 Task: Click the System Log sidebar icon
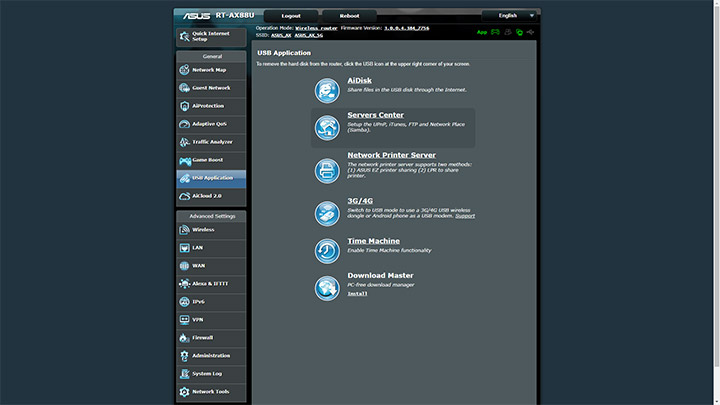(184, 374)
